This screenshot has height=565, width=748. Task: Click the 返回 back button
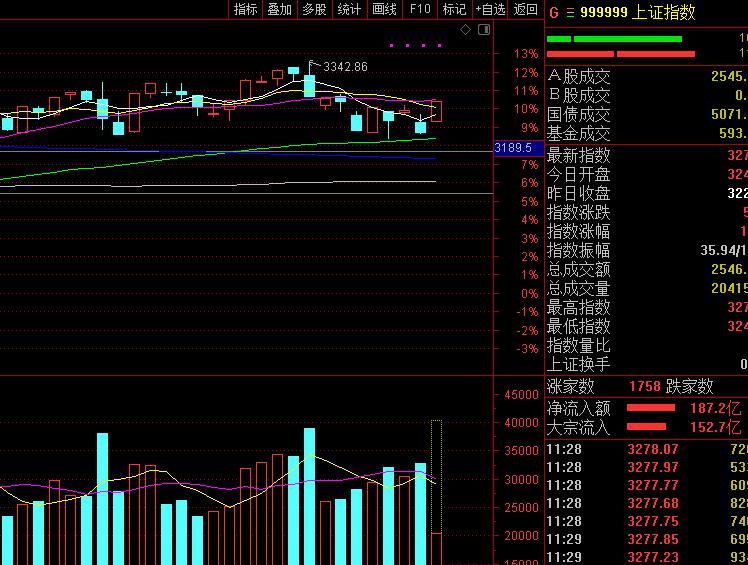525,9
